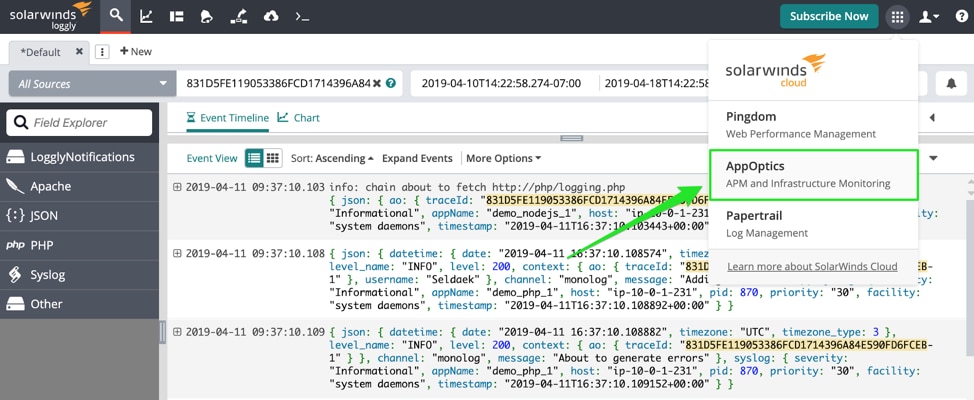
Task: Select AppOptics from the cloud menu
Action: tap(812, 174)
